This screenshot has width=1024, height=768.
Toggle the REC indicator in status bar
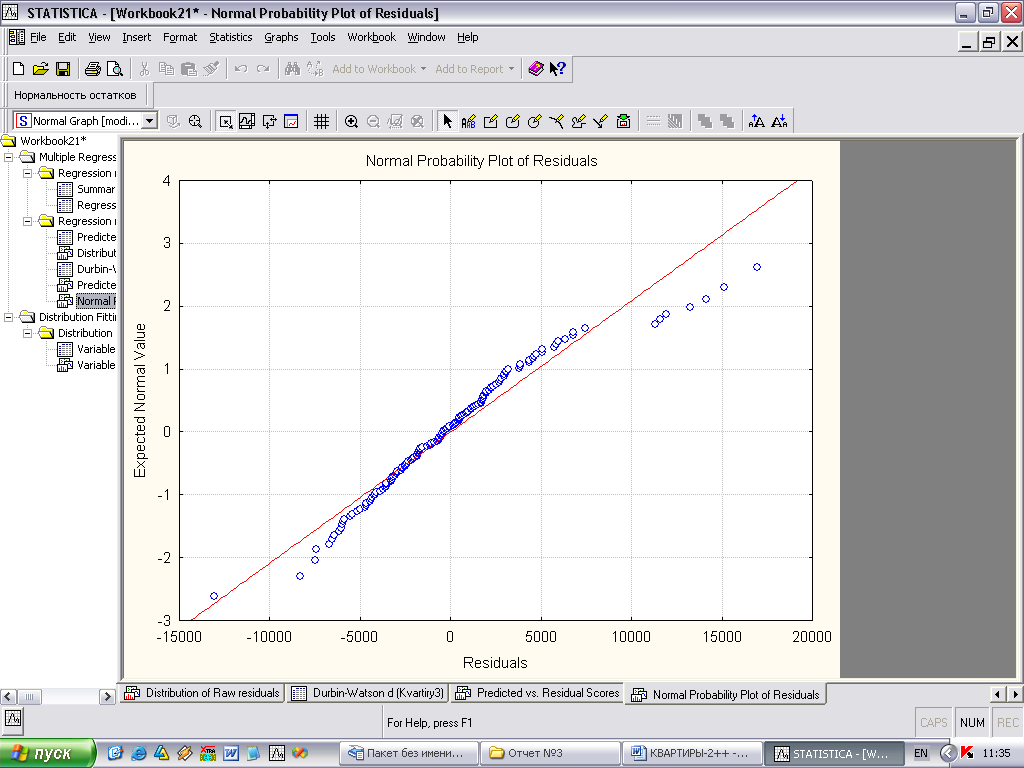coord(1007,722)
